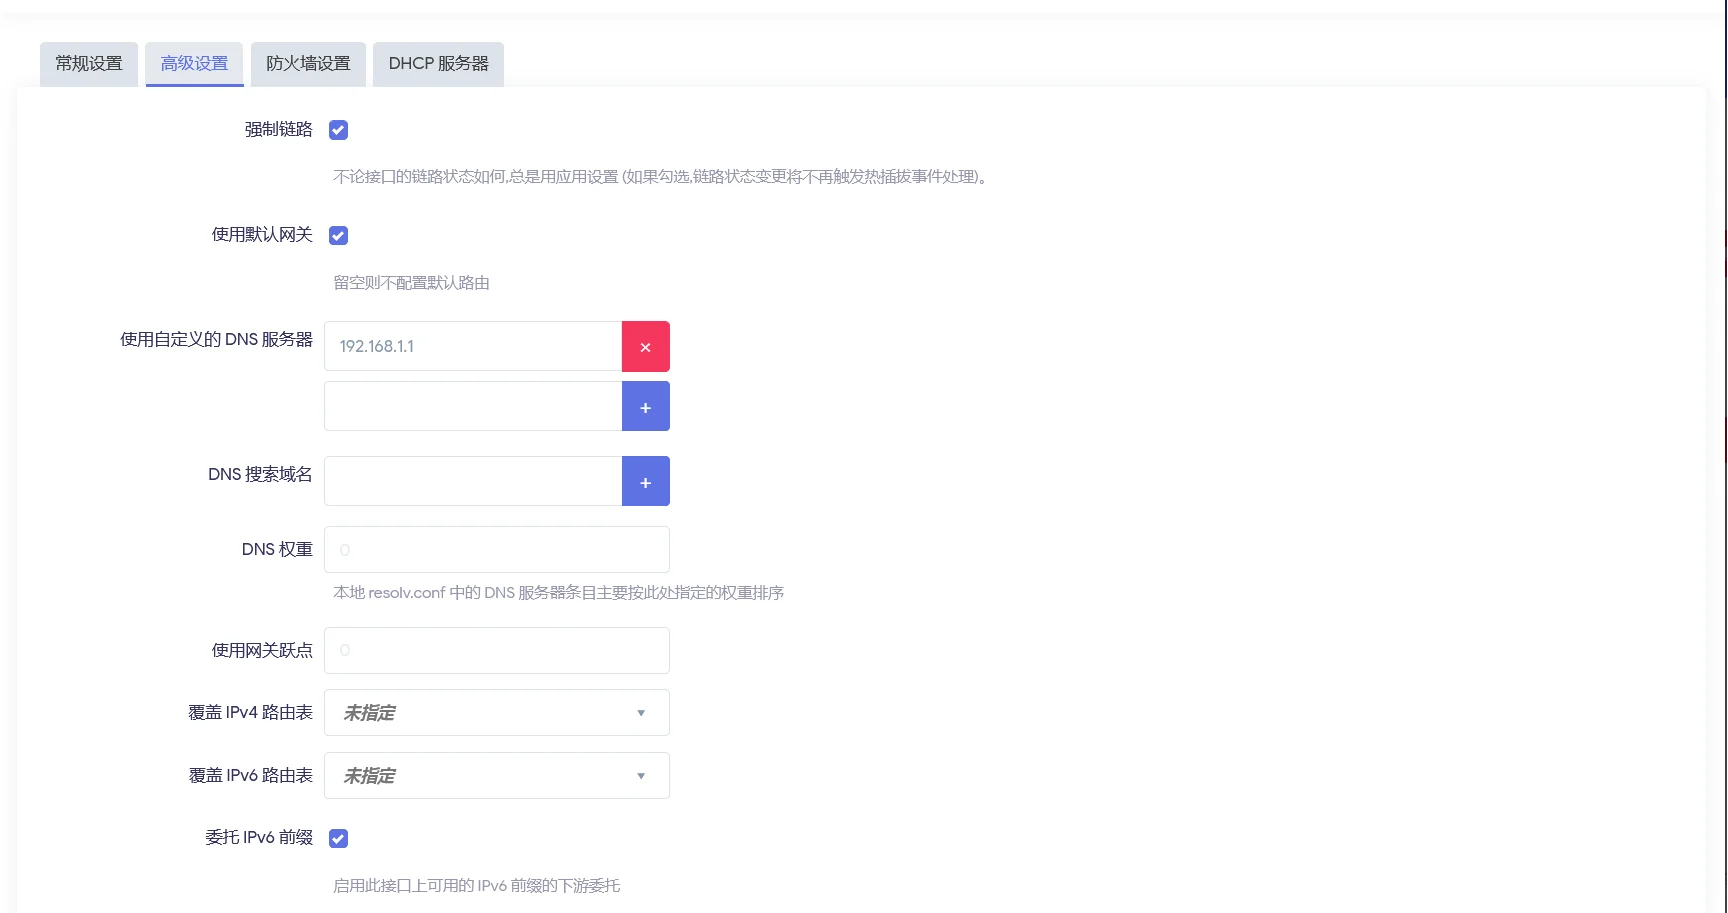1728x913 pixels.
Task: Click the 覆盖 IPv4 路由表 label text
Action: [x=250, y=712]
